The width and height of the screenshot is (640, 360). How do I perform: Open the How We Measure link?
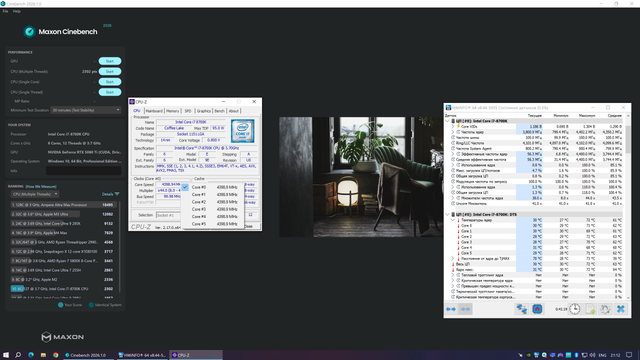tap(41, 187)
